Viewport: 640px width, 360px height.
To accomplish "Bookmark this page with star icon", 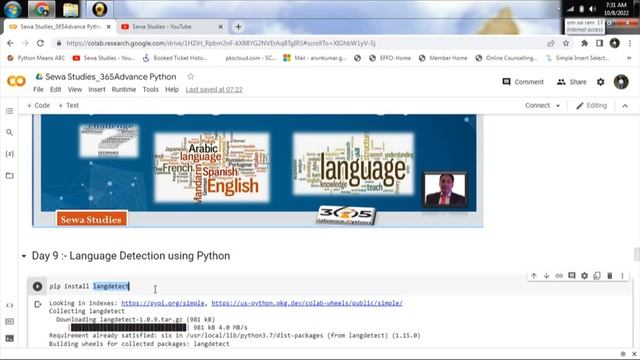I will (566, 43).
